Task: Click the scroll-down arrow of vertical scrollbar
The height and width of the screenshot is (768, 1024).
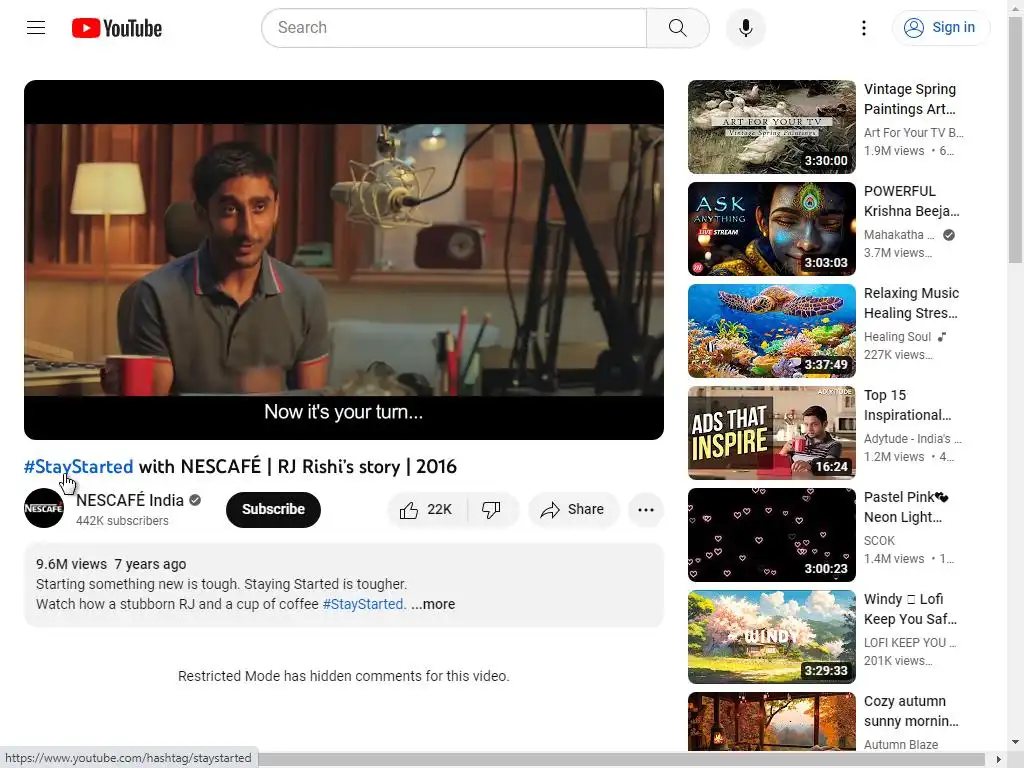Action: coord(1015,742)
